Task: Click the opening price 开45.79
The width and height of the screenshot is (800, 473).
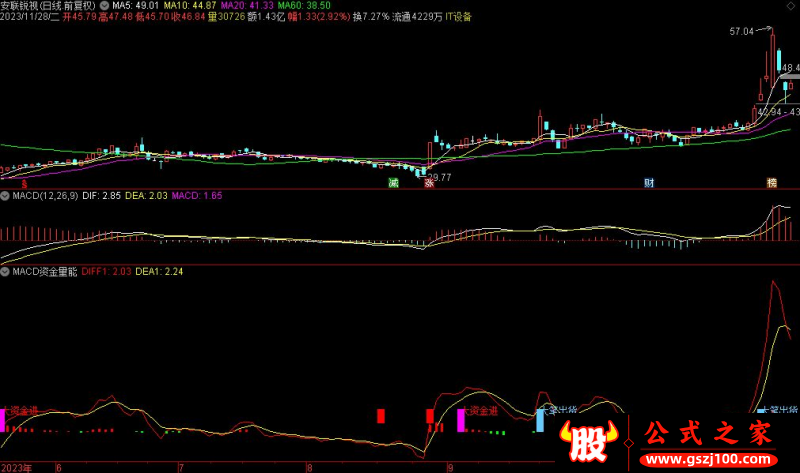Action: [x=80, y=17]
